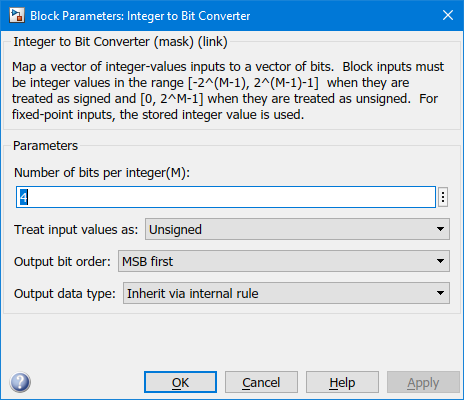Click the Block Parameters title bar text
This screenshot has width=464, height=400.
[x=140, y=16]
